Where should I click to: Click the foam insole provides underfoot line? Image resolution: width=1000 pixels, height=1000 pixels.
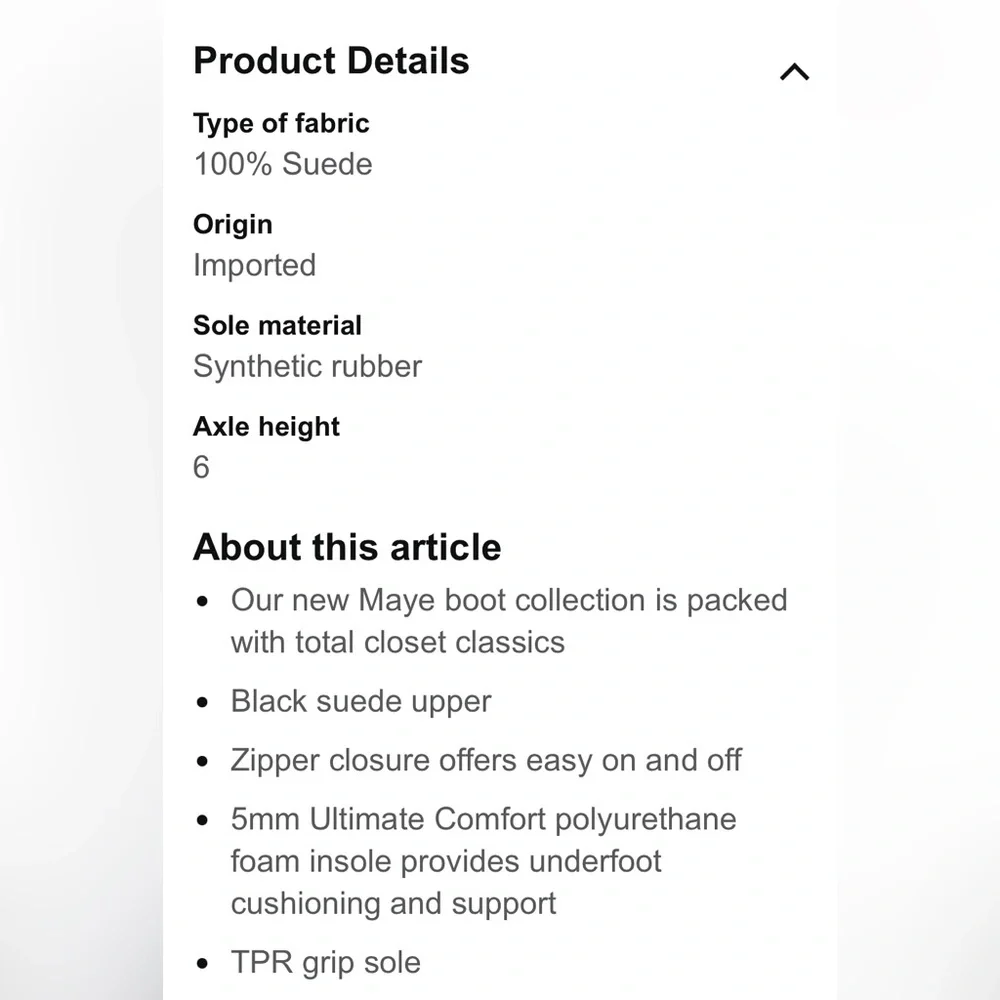pyautogui.click(x=446, y=861)
